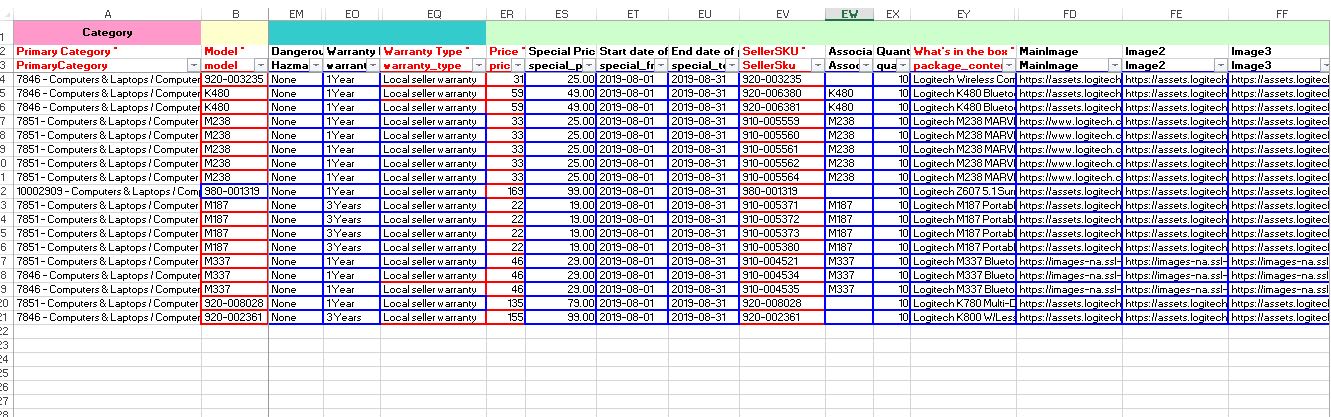Click the '10002909 - Computers & Laptops' category cell

coord(107,191)
